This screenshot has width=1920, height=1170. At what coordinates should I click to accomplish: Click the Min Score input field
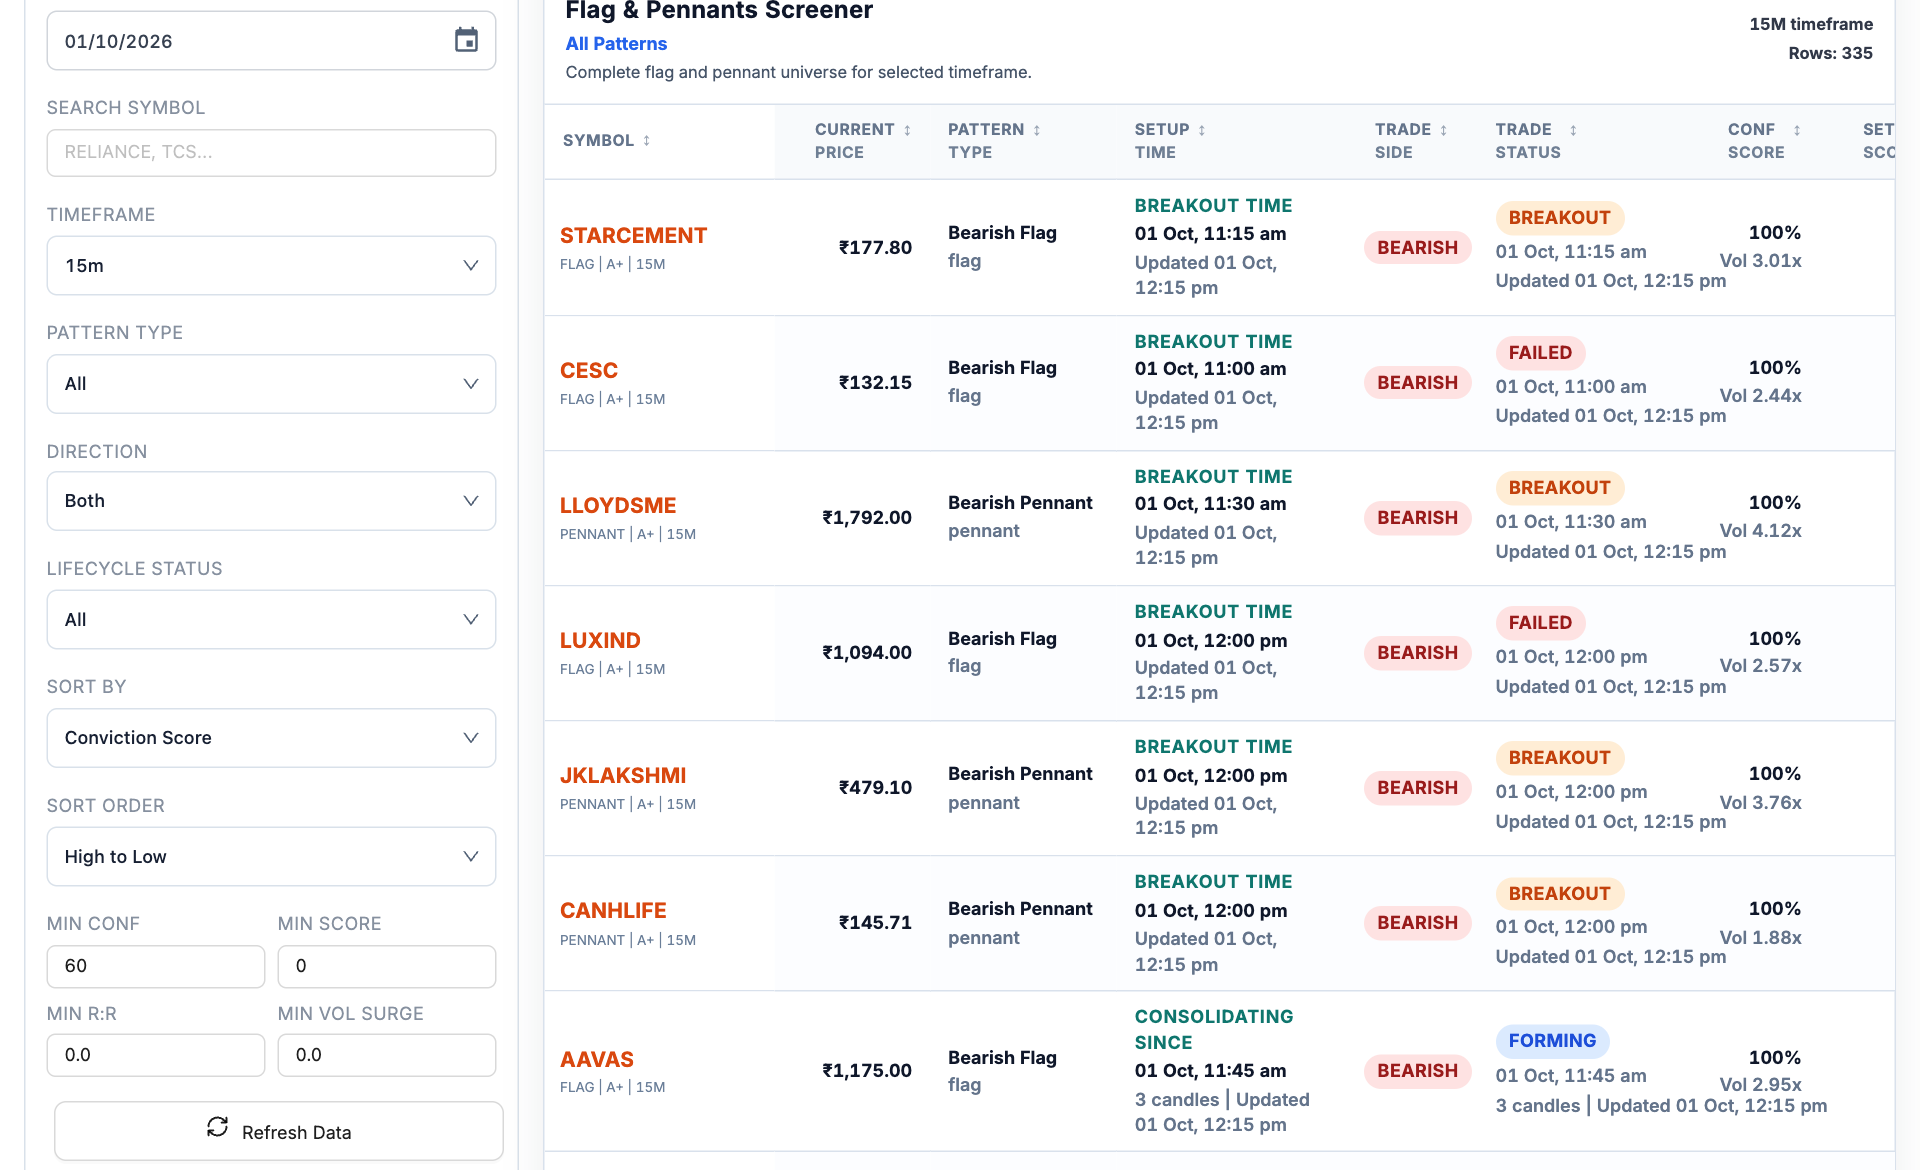(x=387, y=966)
